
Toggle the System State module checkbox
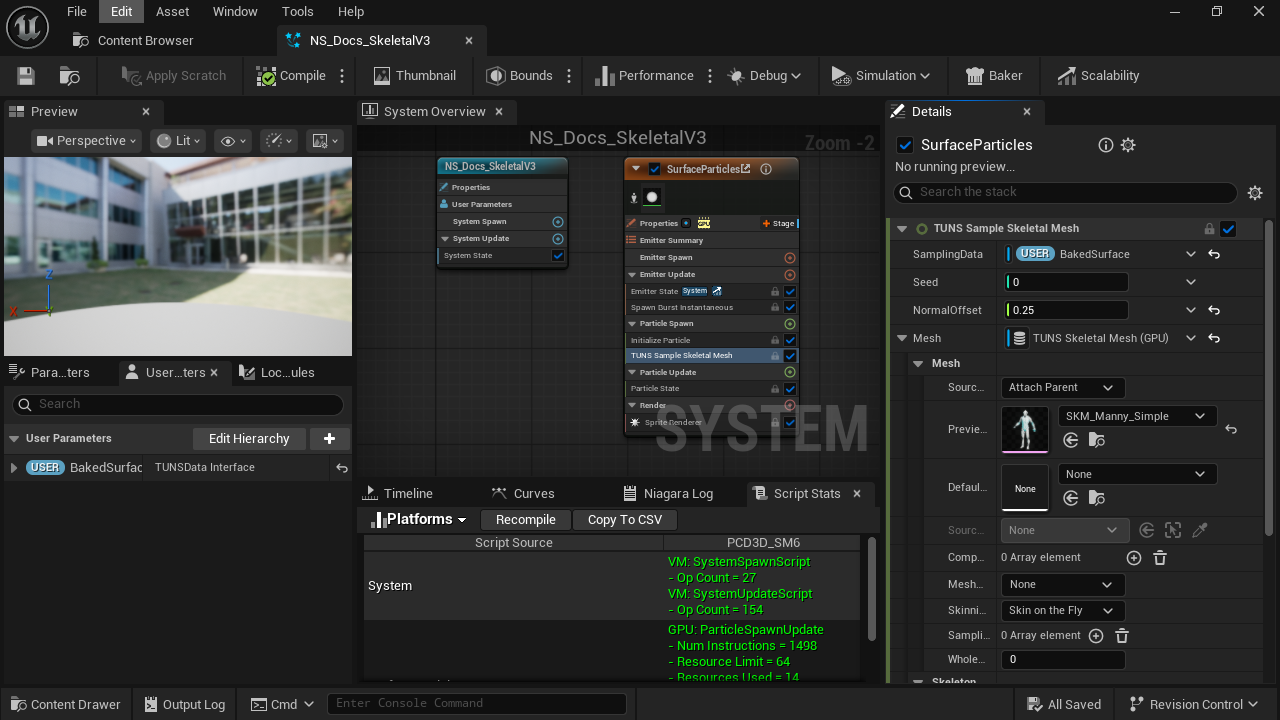point(558,256)
